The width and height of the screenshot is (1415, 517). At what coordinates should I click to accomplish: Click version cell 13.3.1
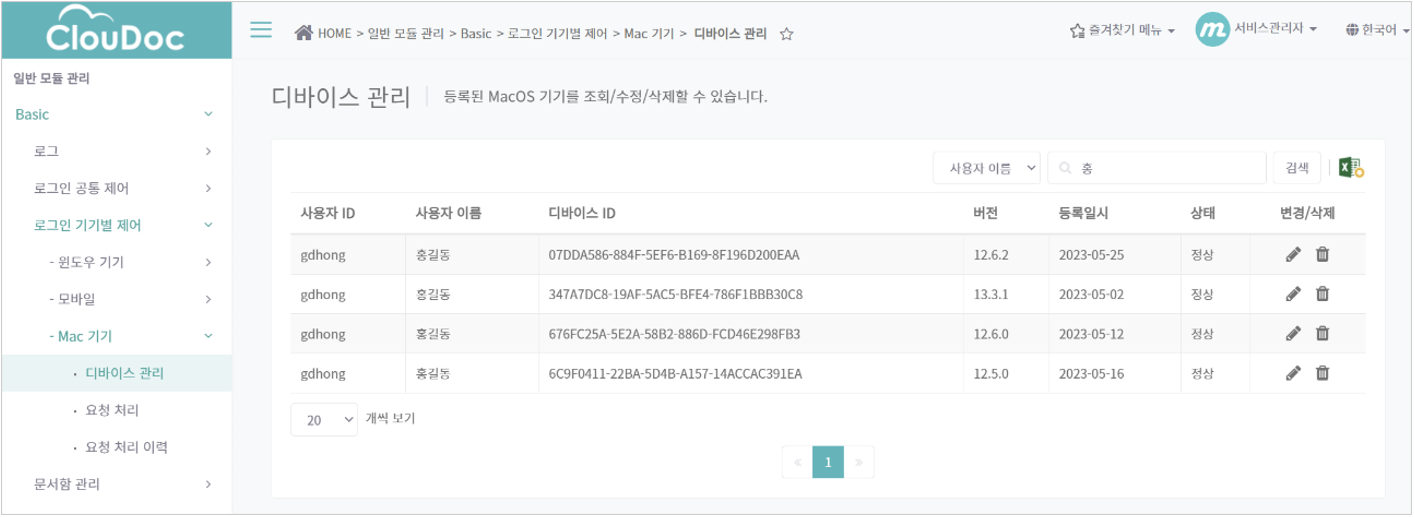coord(990,294)
